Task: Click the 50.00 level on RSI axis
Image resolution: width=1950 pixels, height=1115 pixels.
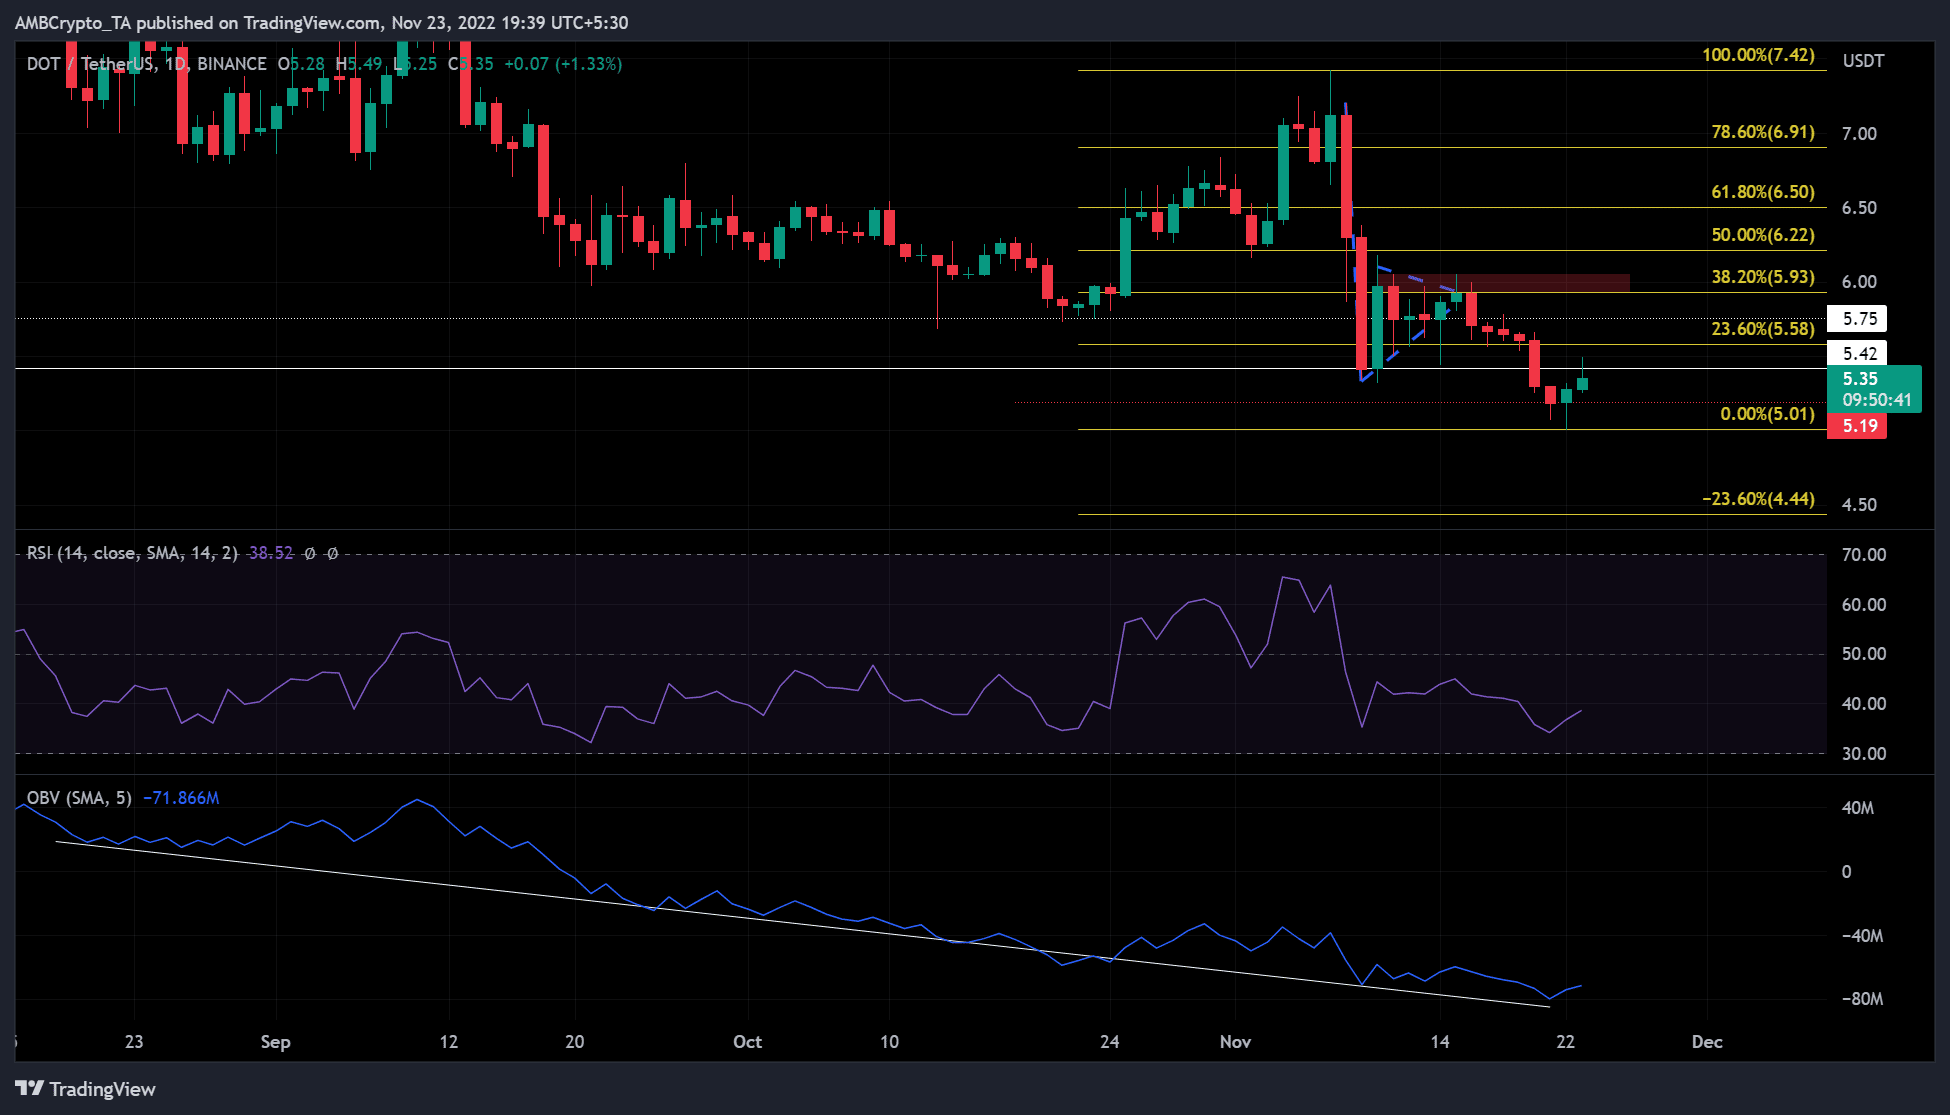Action: click(x=1864, y=654)
